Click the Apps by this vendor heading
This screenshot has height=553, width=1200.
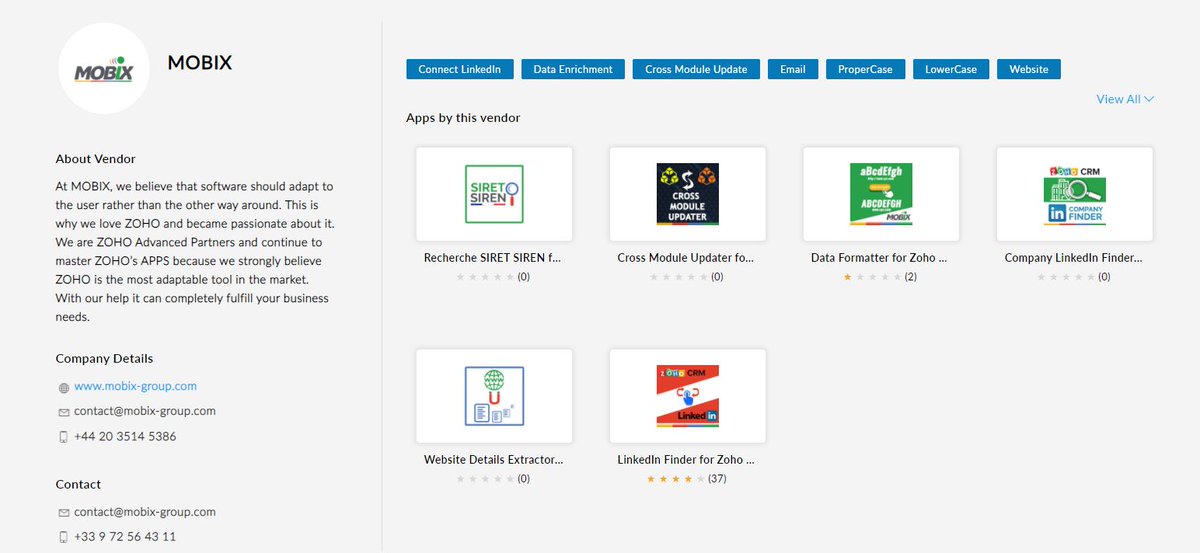pos(463,118)
